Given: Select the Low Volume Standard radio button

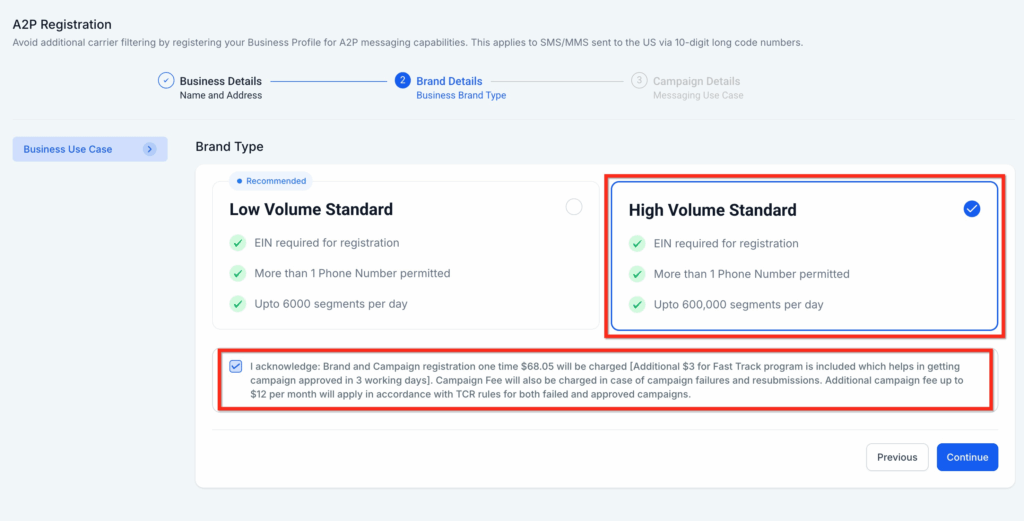Looking at the screenshot, I should [574, 207].
